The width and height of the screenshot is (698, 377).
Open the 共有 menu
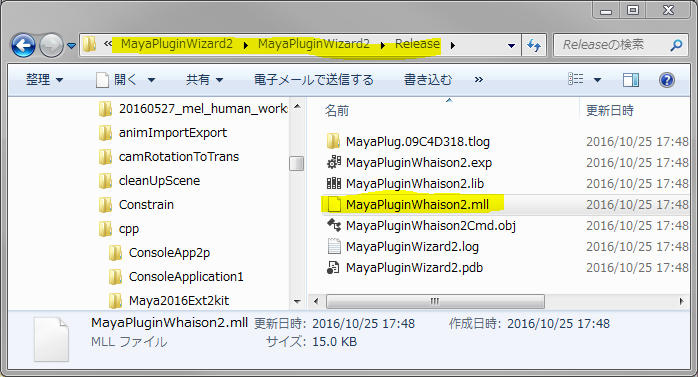[204, 80]
